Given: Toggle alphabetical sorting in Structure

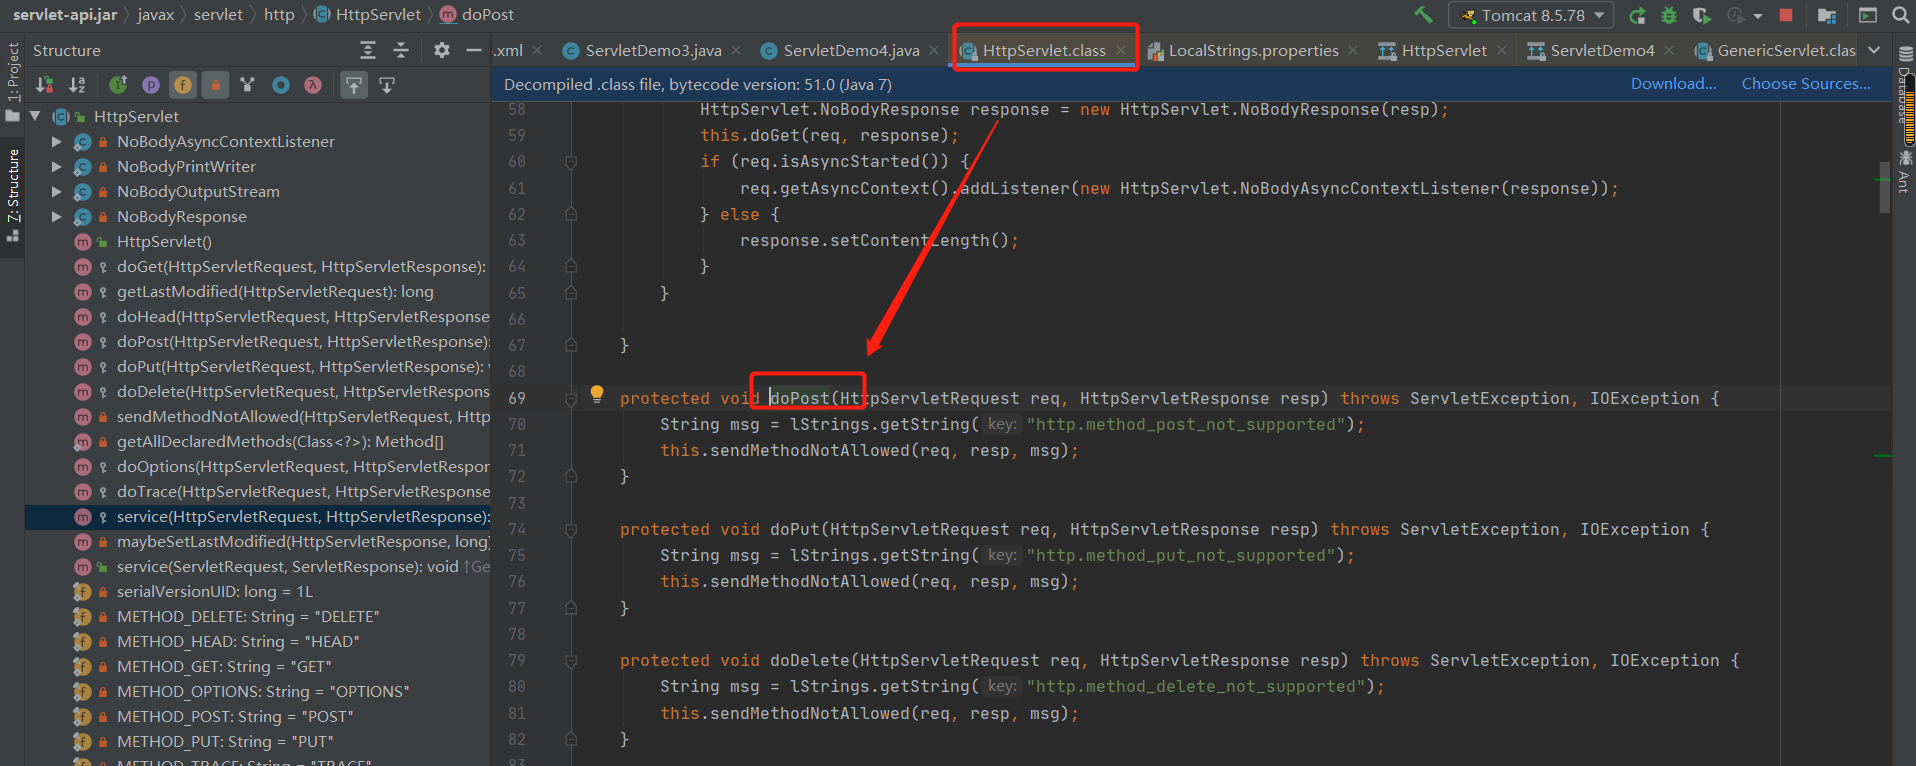Looking at the screenshot, I should (78, 85).
